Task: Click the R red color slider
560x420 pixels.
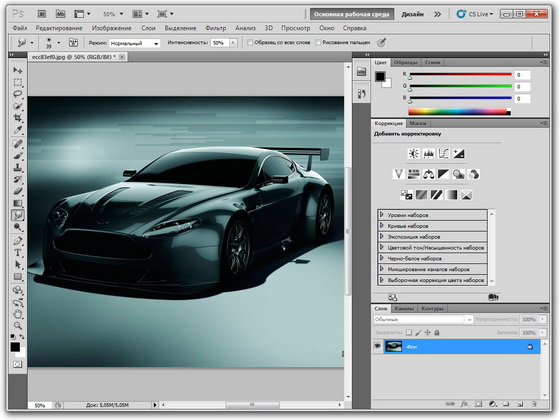Action: coord(461,74)
